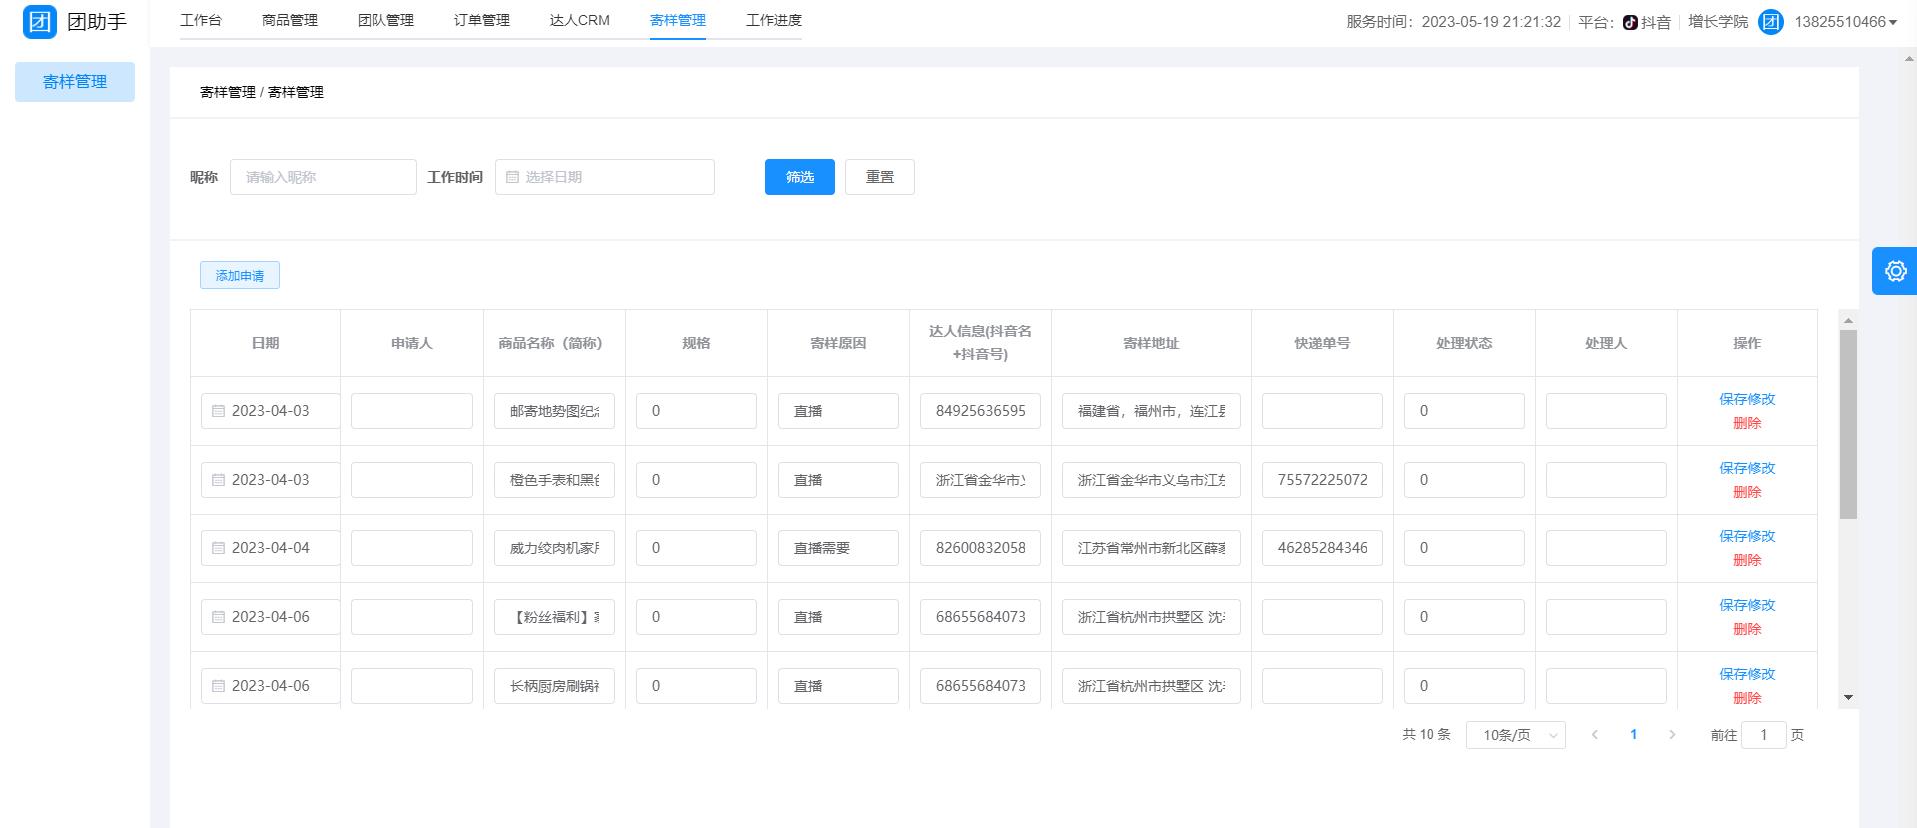Click 处理状态 field in 【粉丝福利】 row
This screenshot has height=828, width=1917.
(1464, 617)
